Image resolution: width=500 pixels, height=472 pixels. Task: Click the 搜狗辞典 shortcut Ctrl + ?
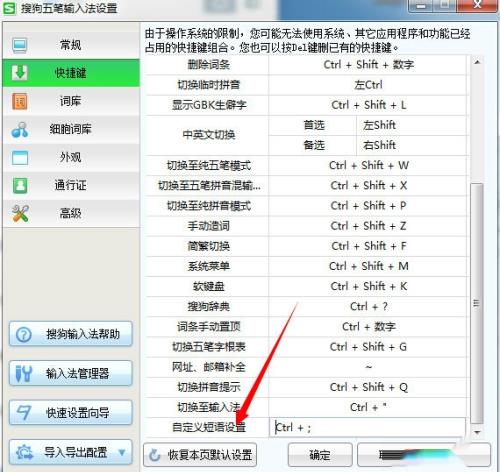coord(368,307)
